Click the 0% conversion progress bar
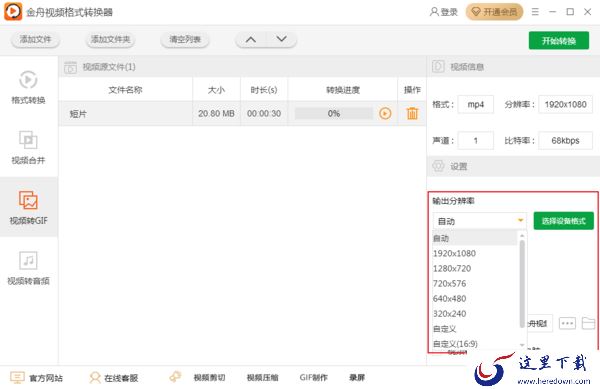600x389 pixels. [x=334, y=113]
